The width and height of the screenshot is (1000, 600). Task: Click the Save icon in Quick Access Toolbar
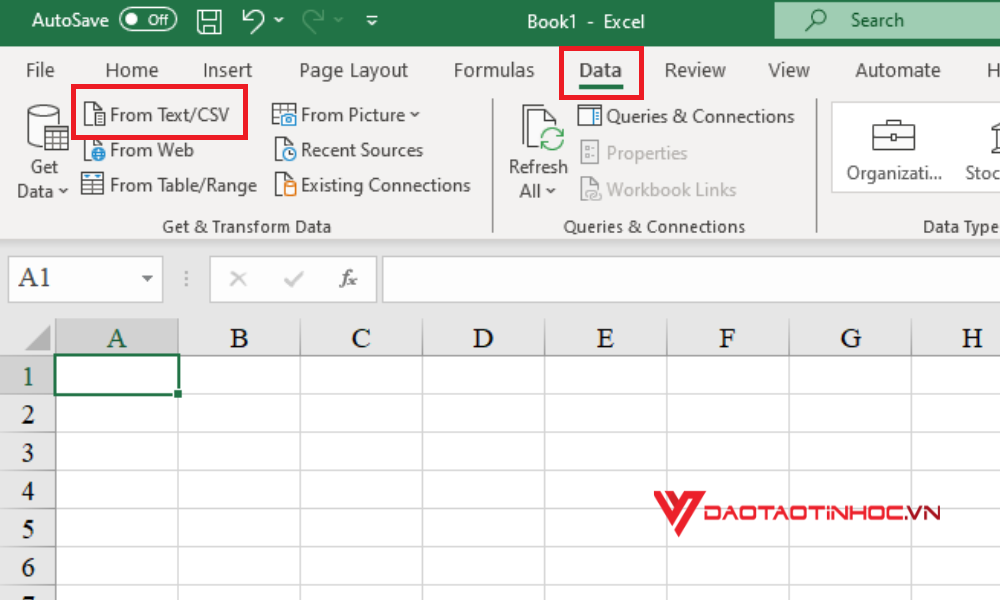point(209,20)
